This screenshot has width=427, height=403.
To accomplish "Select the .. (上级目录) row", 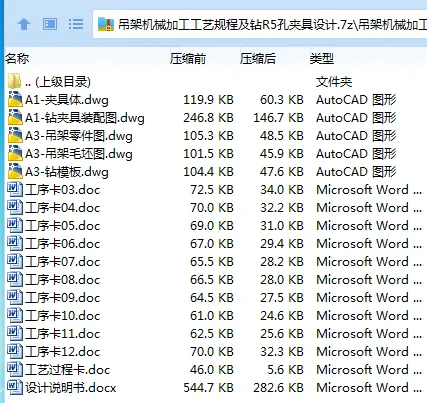I will coord(213,82).
